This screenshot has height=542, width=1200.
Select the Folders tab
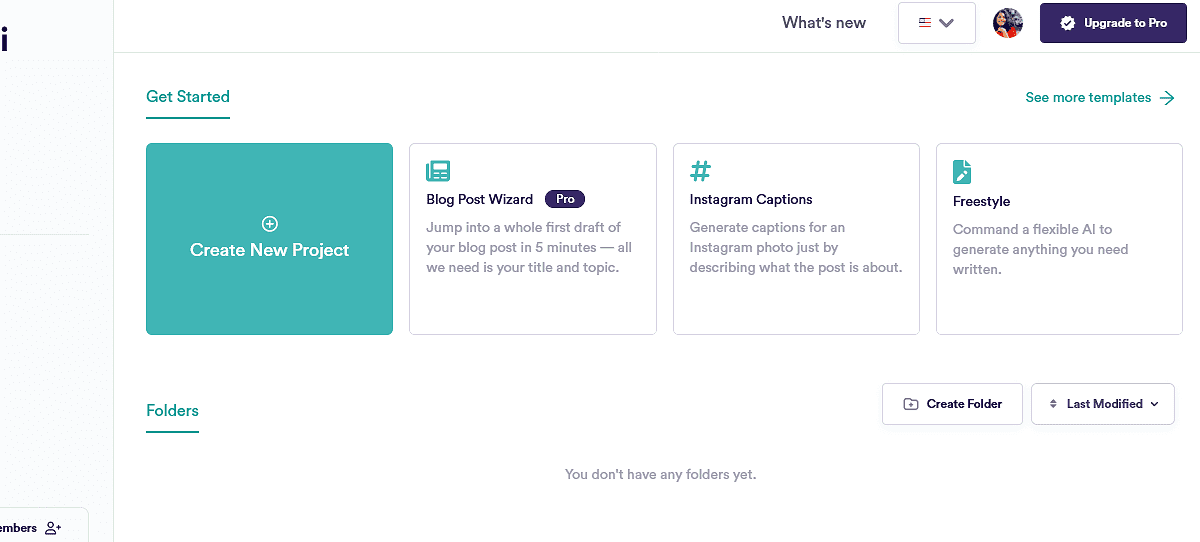[x=172, y=411]
